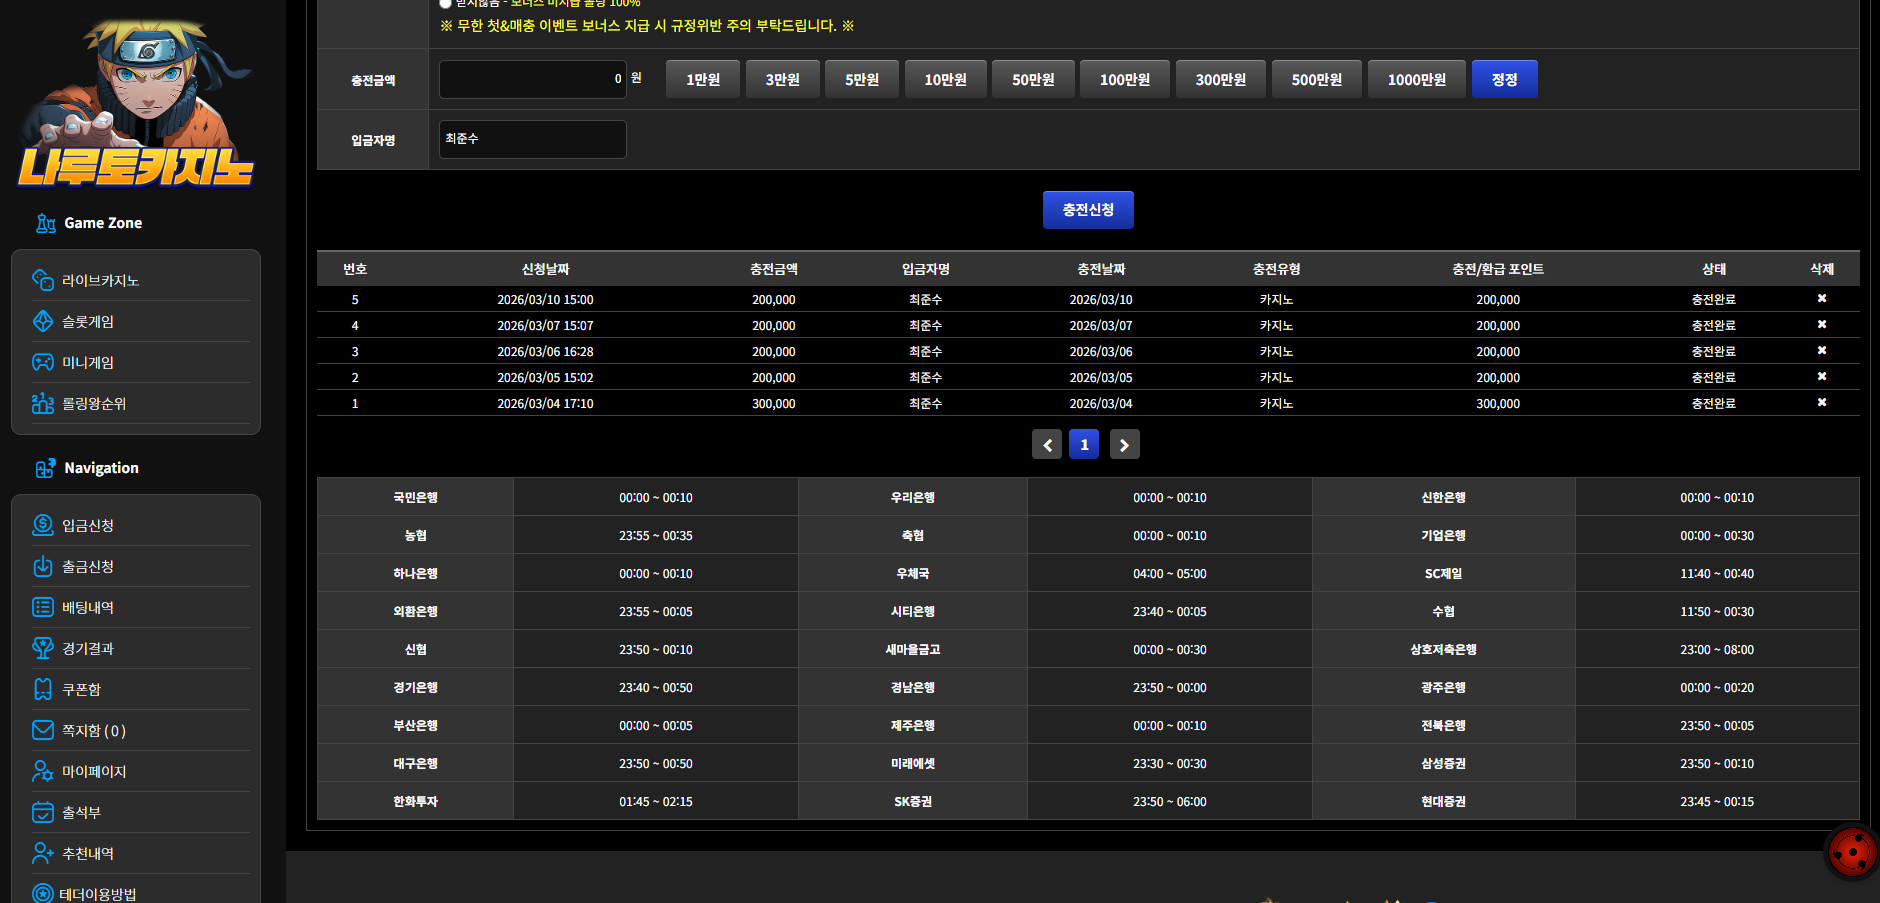
Task: Select page 1 in pagination
Action: point(1084,445)
